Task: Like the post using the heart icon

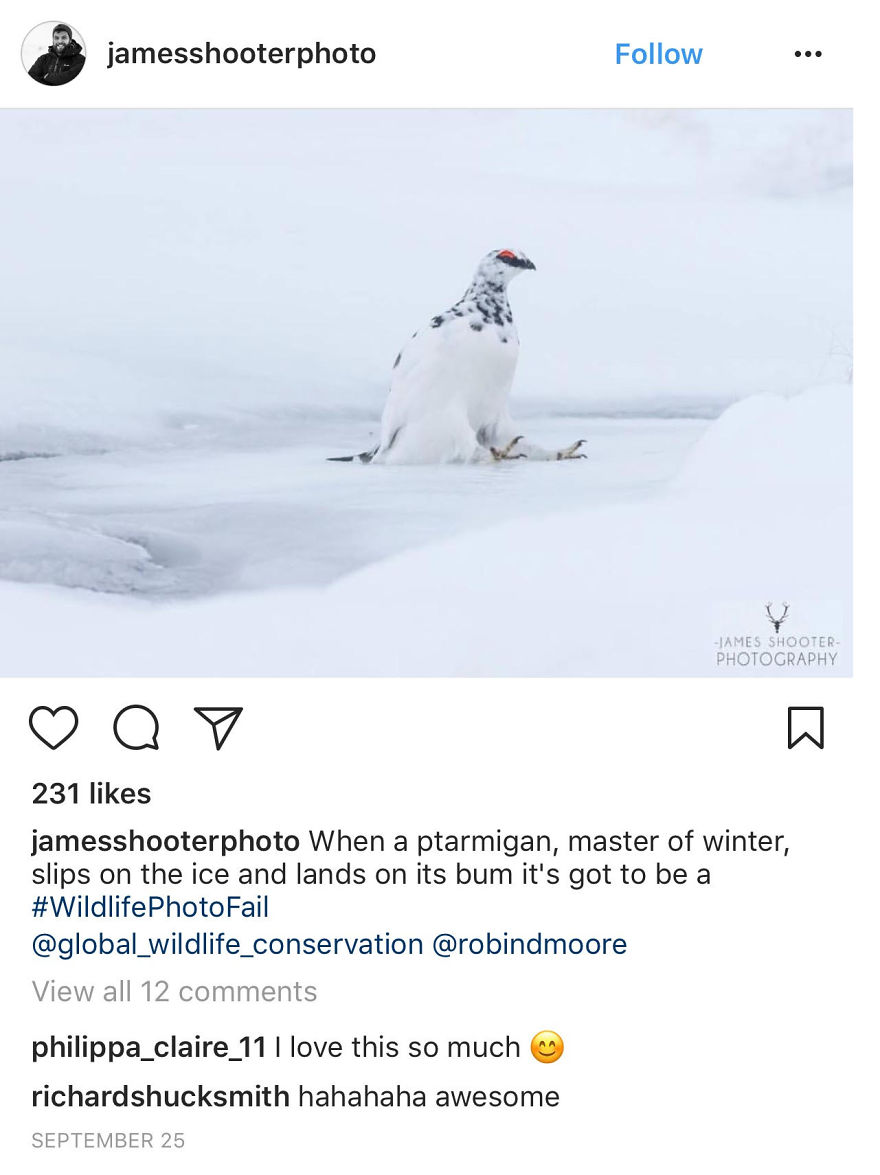Action: [x=56, y=727]
